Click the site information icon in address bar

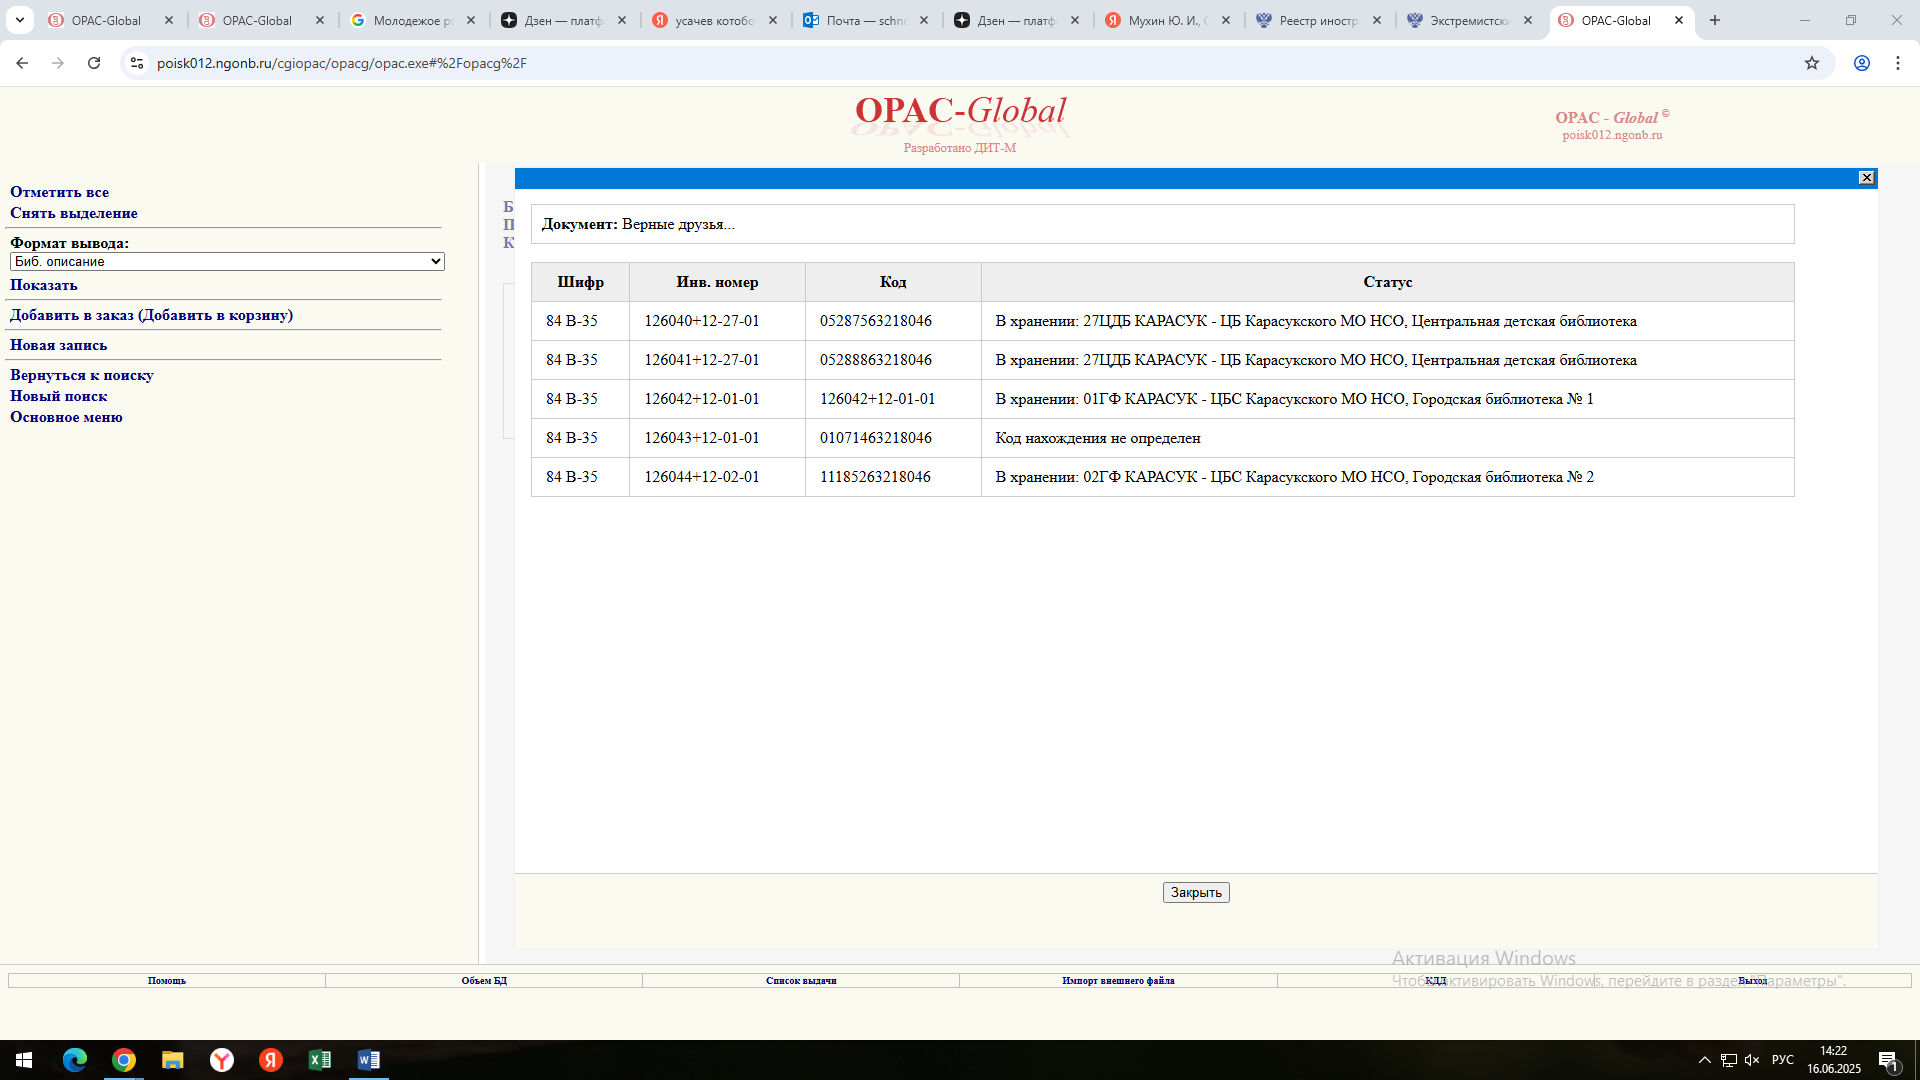pyautogui.click(x=137, y=63)
